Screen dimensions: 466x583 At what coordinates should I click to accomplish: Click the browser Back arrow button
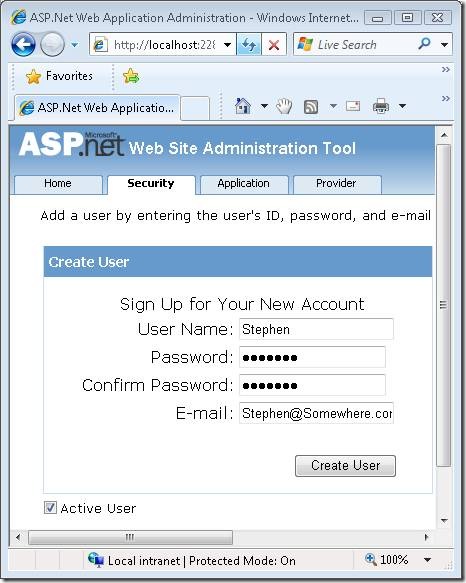23,45
